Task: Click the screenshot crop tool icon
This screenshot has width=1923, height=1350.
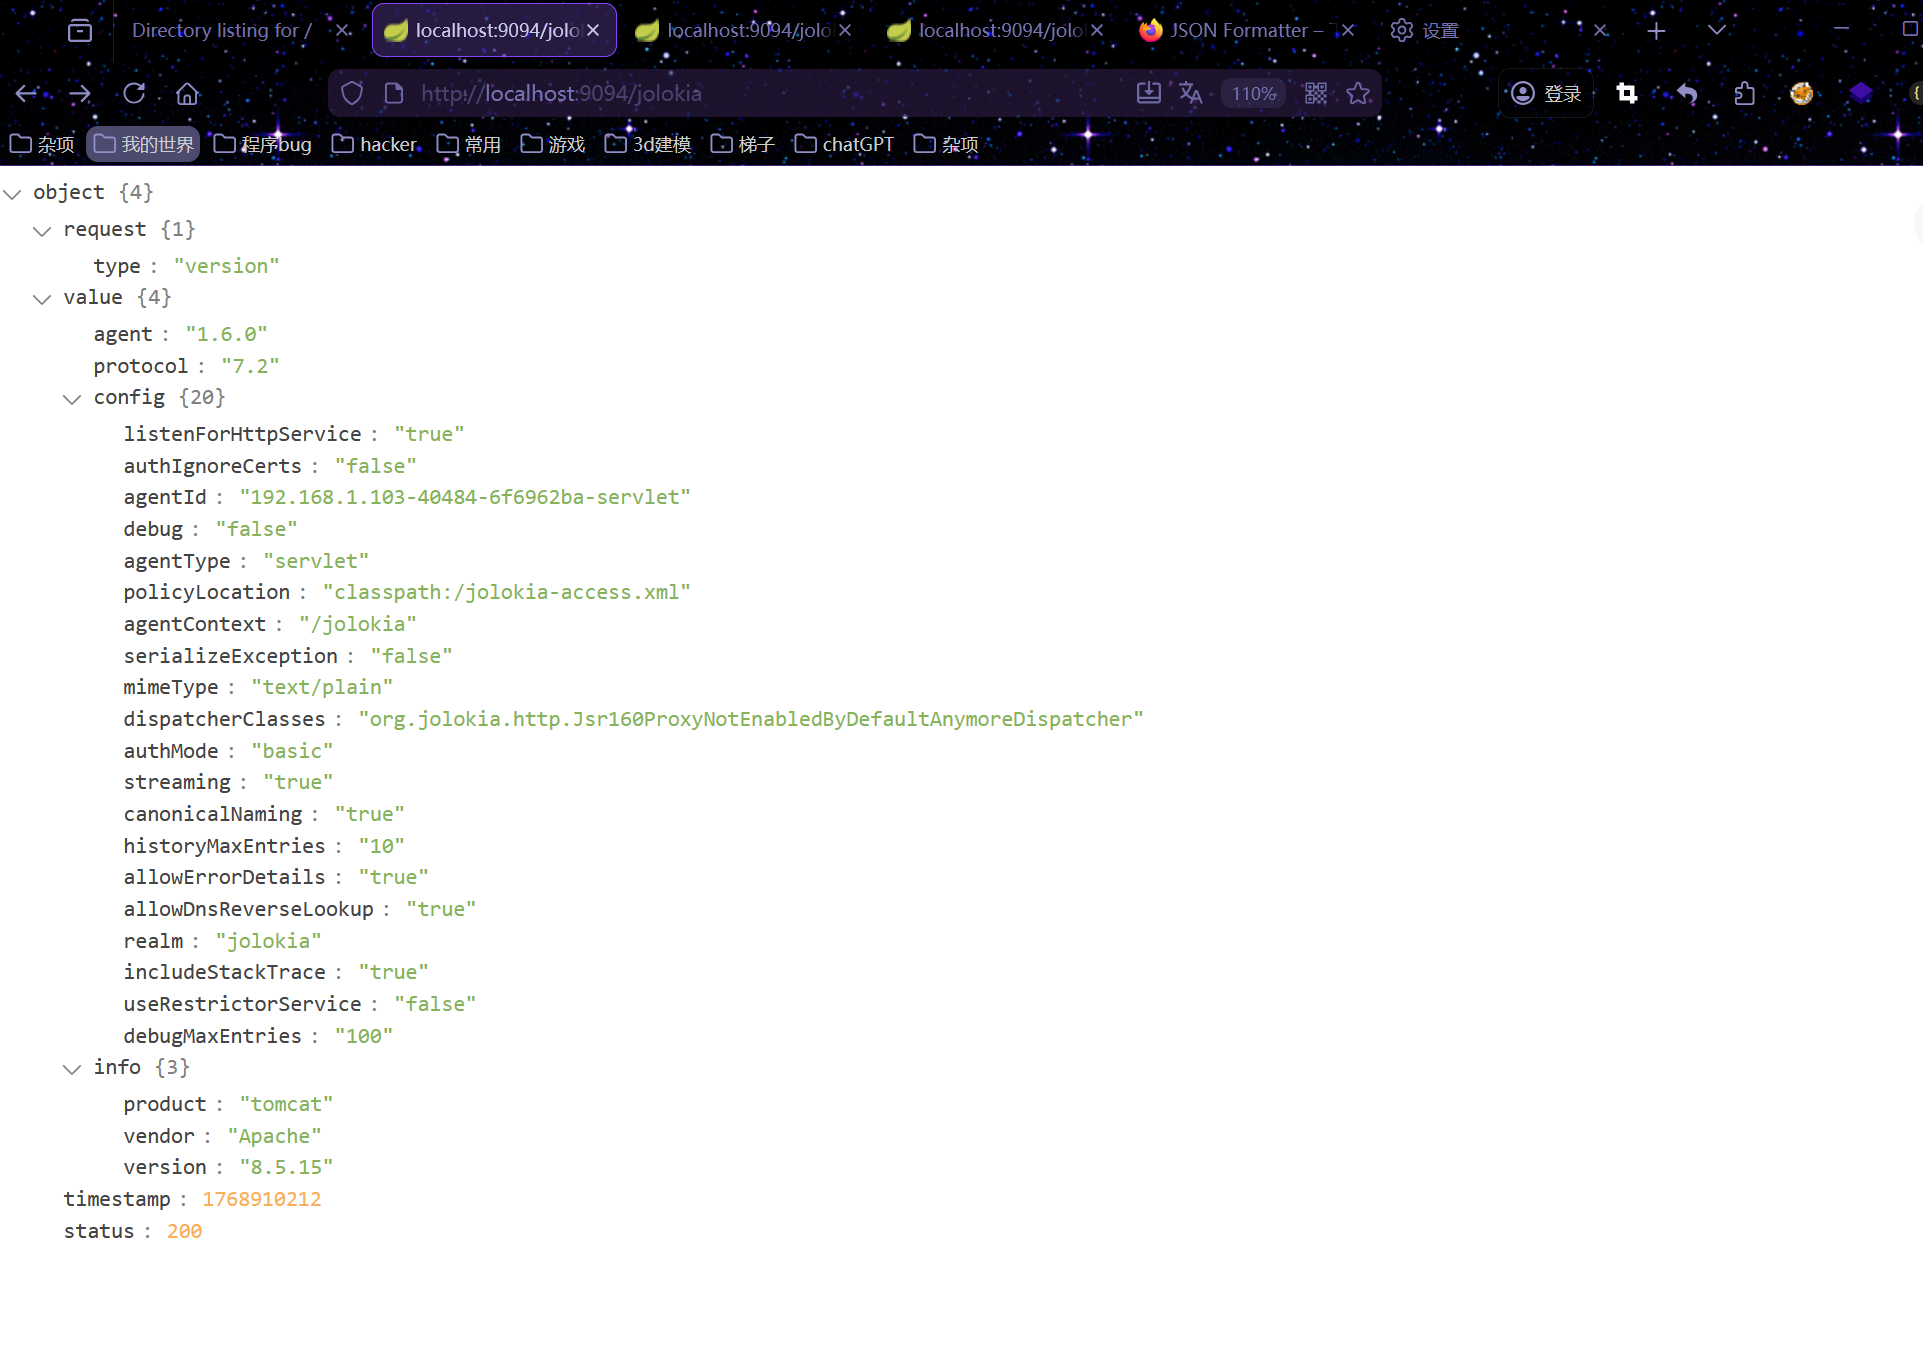Action: point(1627,93)
